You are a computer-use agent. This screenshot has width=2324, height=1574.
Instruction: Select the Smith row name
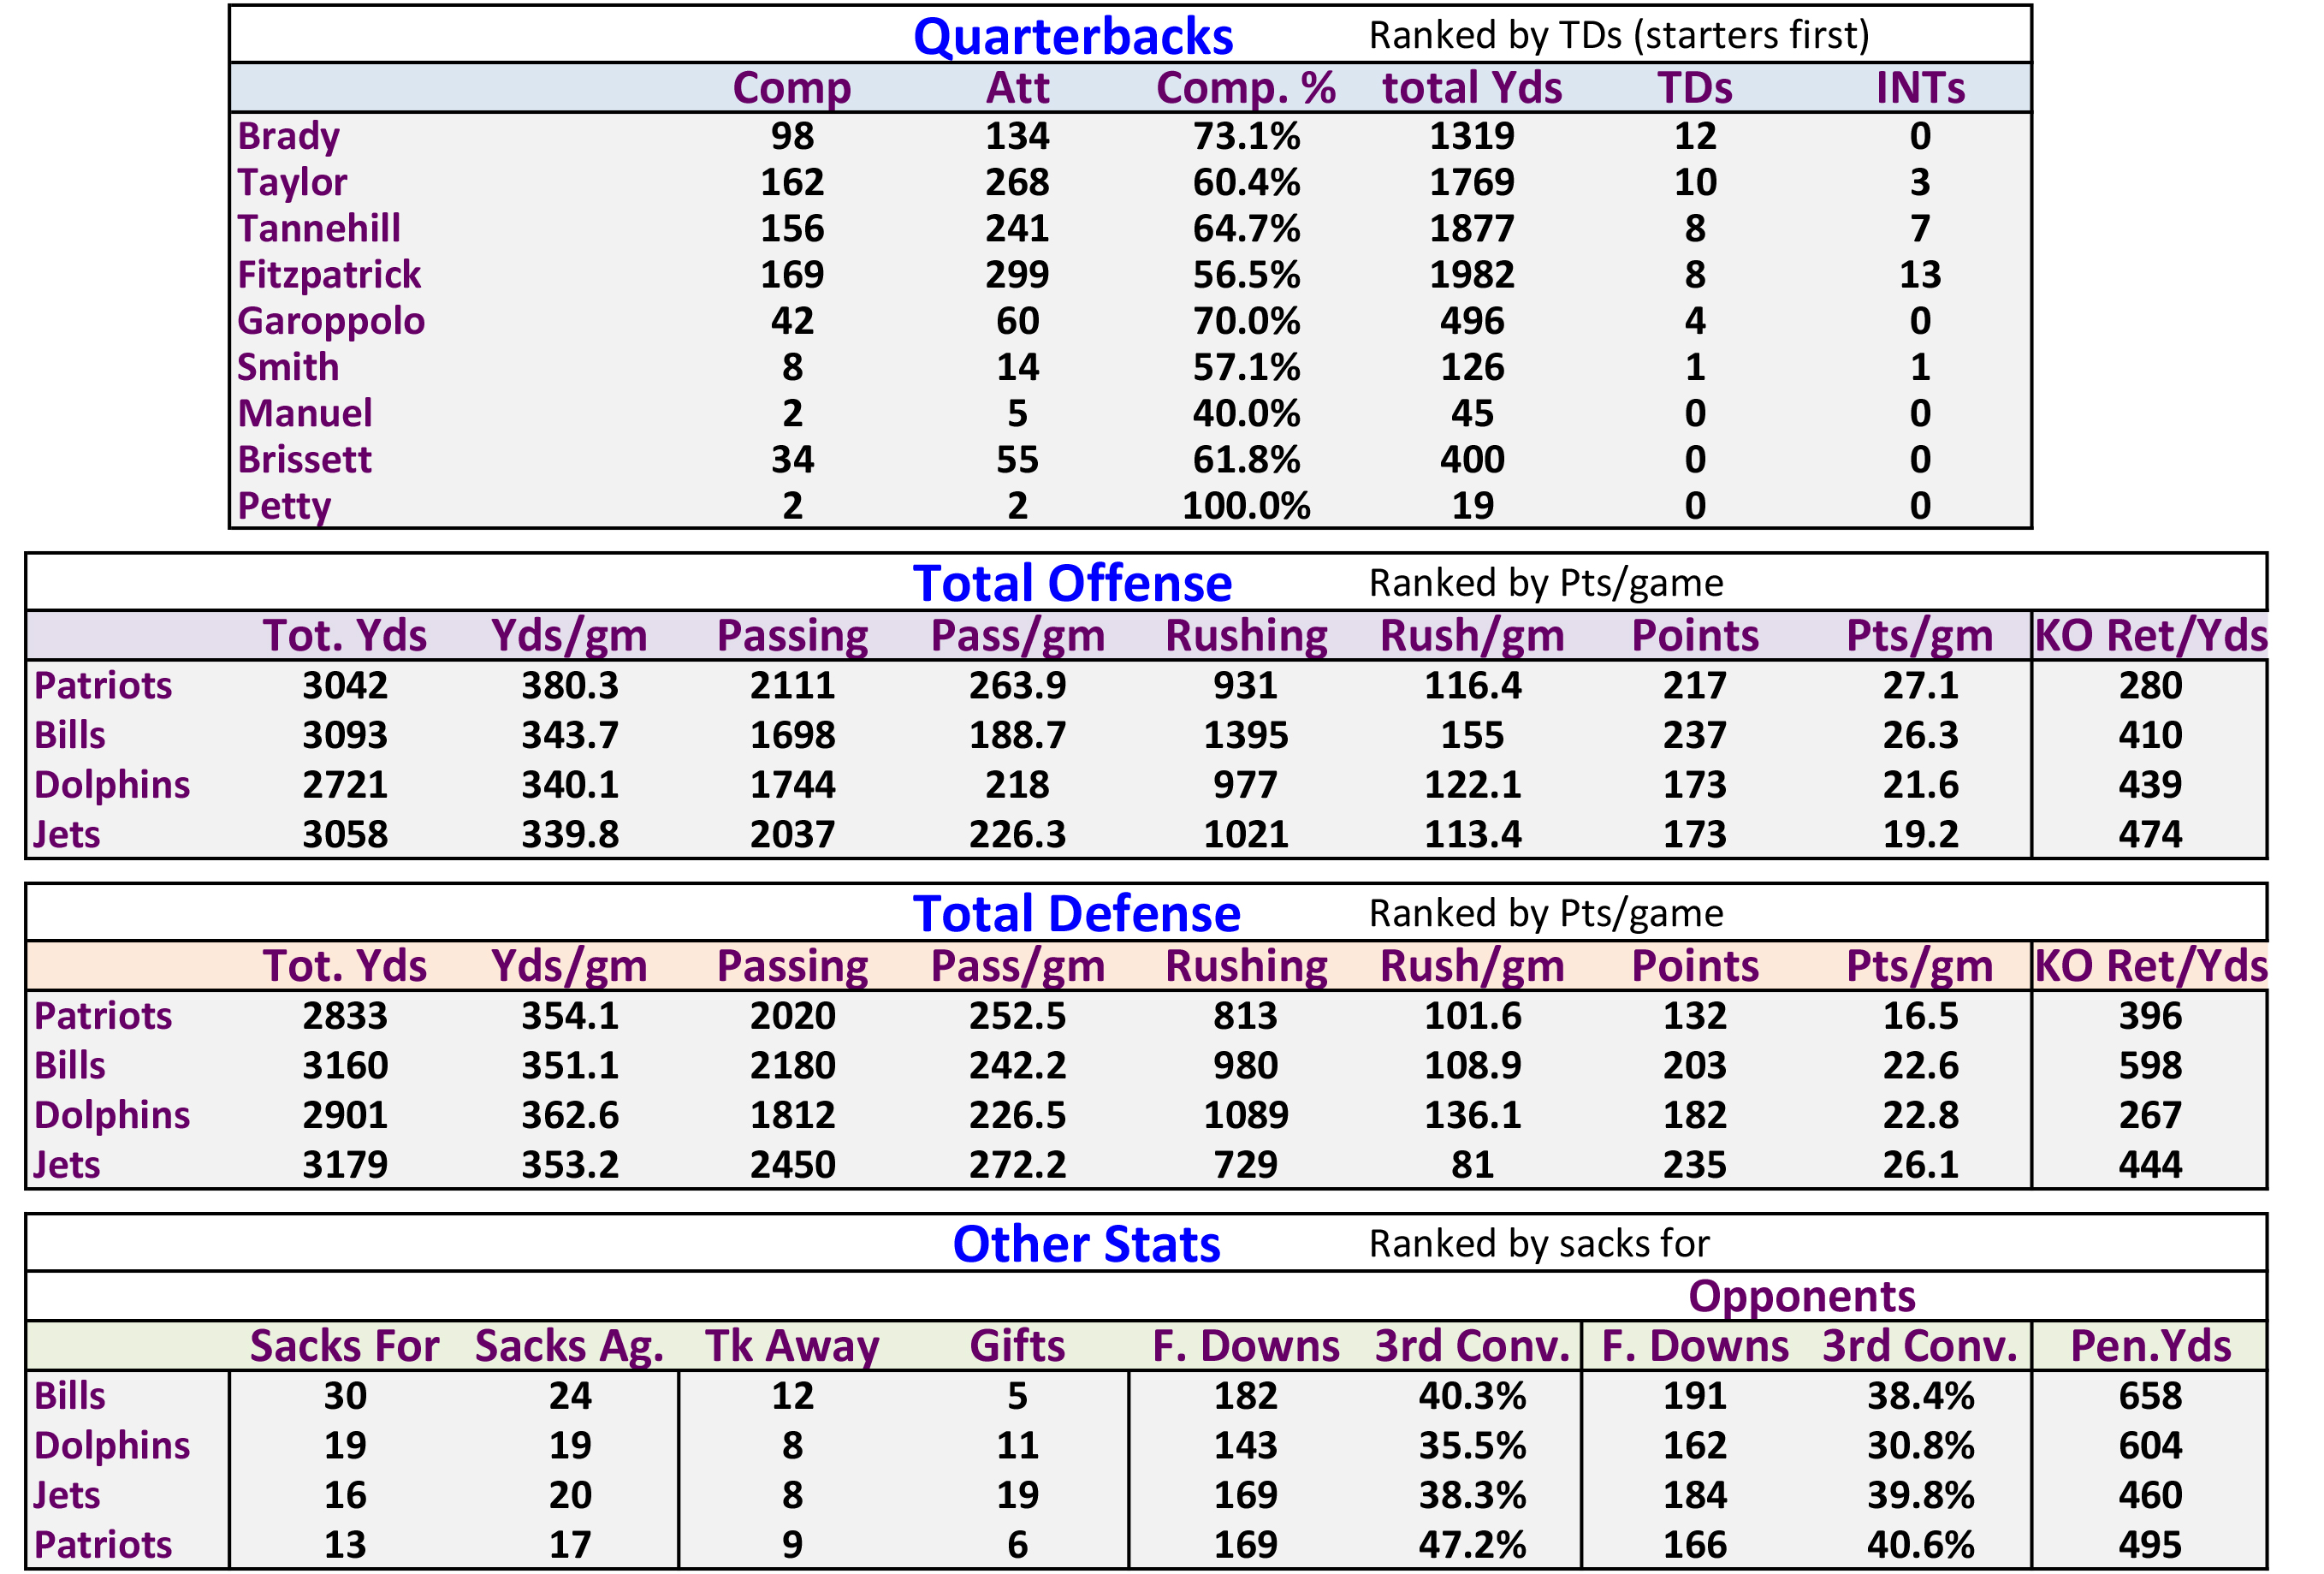288,367
